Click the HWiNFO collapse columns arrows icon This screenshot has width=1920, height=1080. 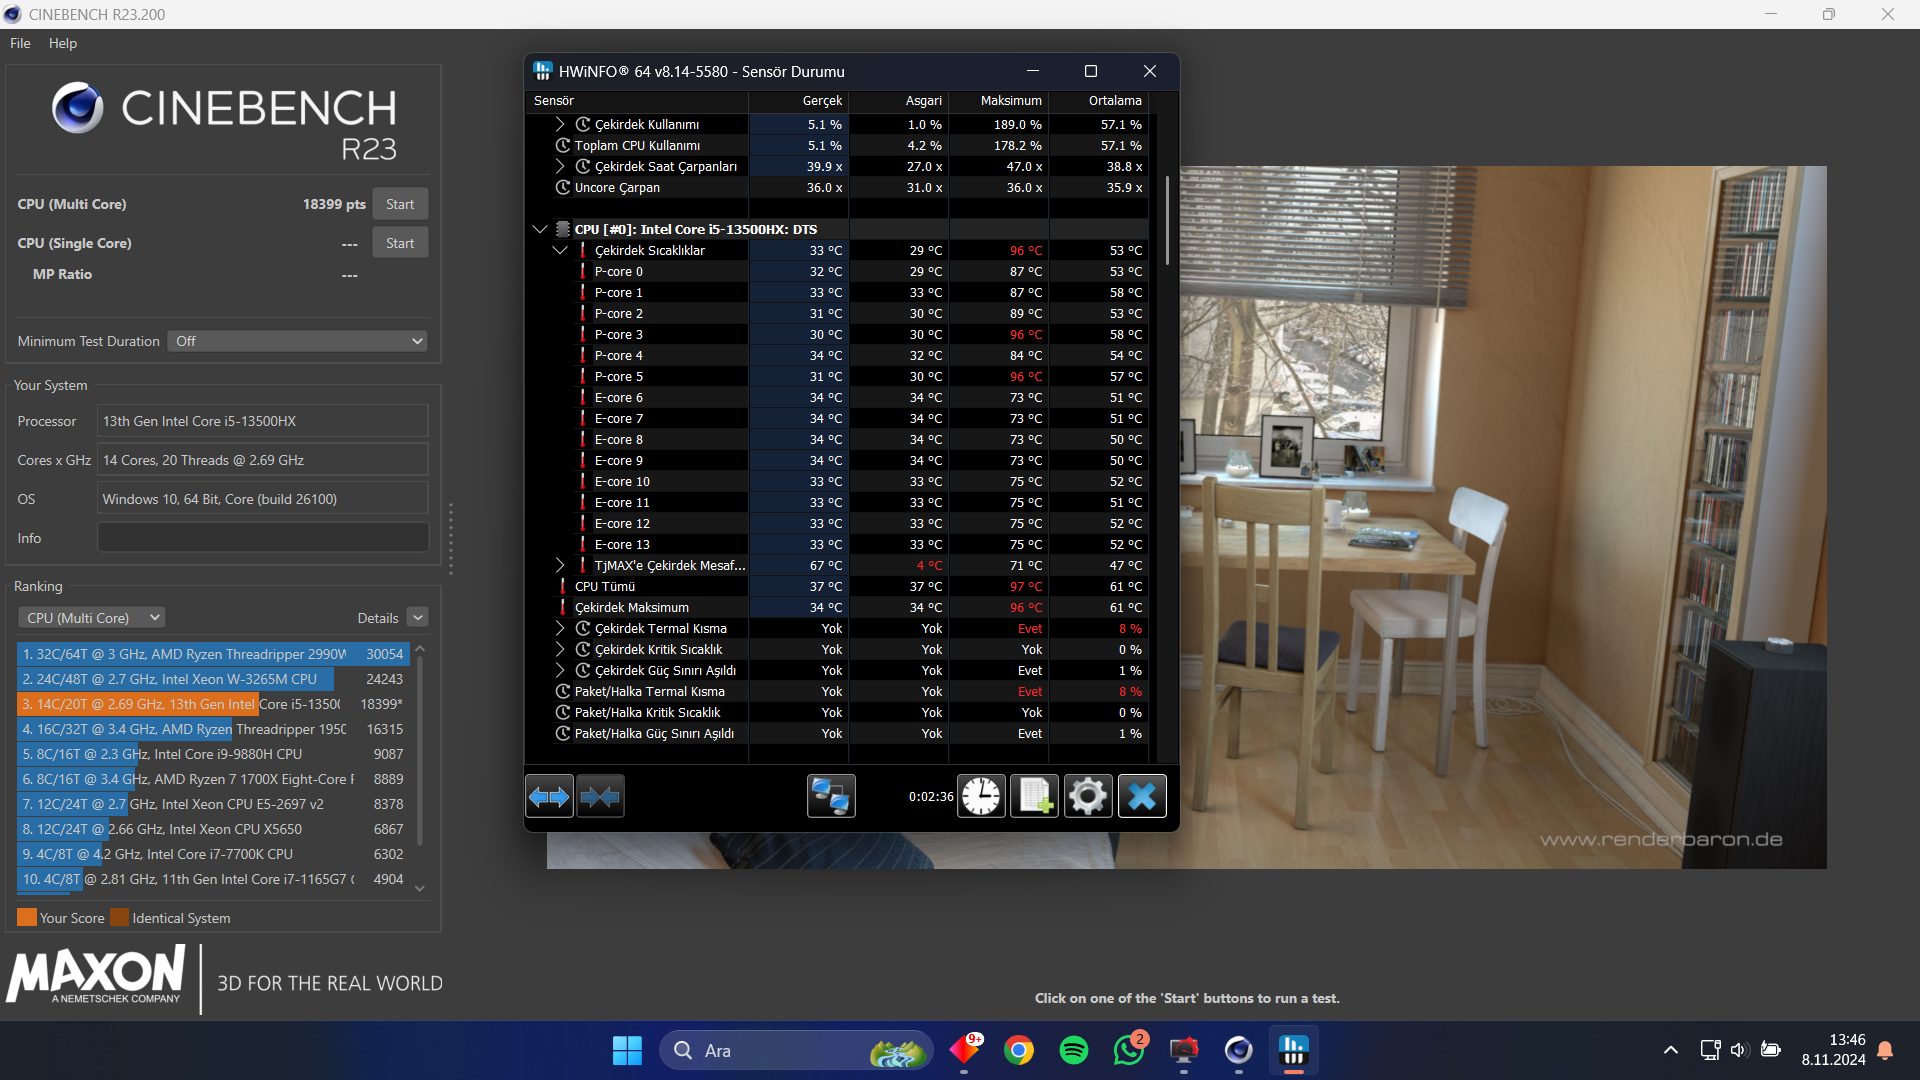tap(600, 797)
